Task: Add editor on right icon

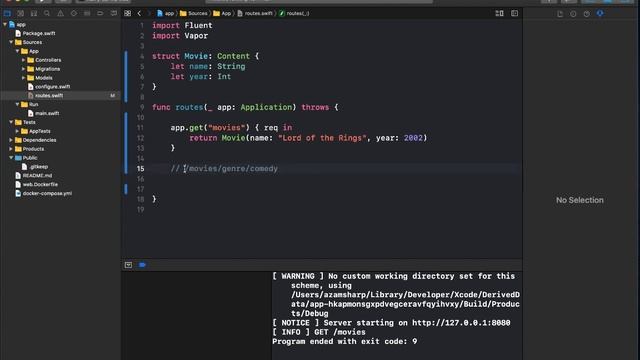Action: pos(514,13)
